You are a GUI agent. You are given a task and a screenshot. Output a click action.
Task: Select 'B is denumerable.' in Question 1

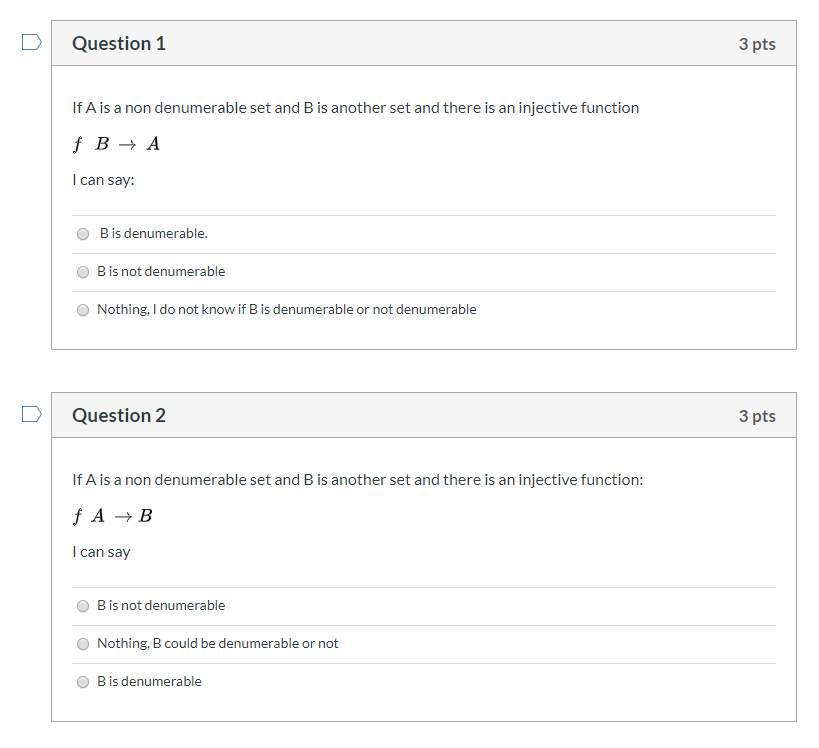coord(83,233)
